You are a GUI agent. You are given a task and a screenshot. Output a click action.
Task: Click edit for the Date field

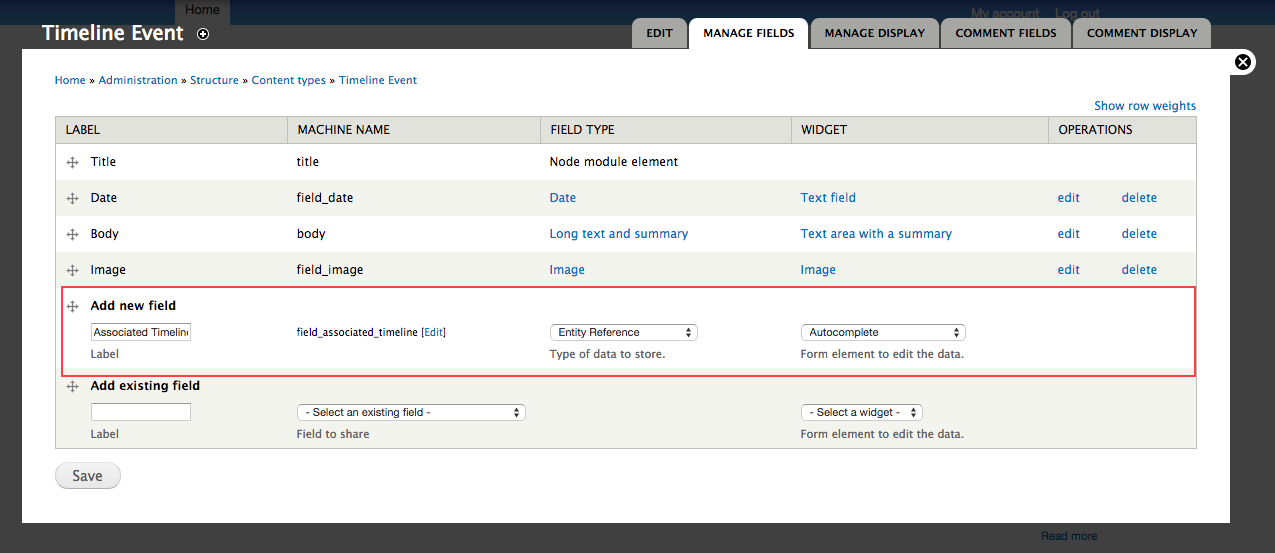1069,198
